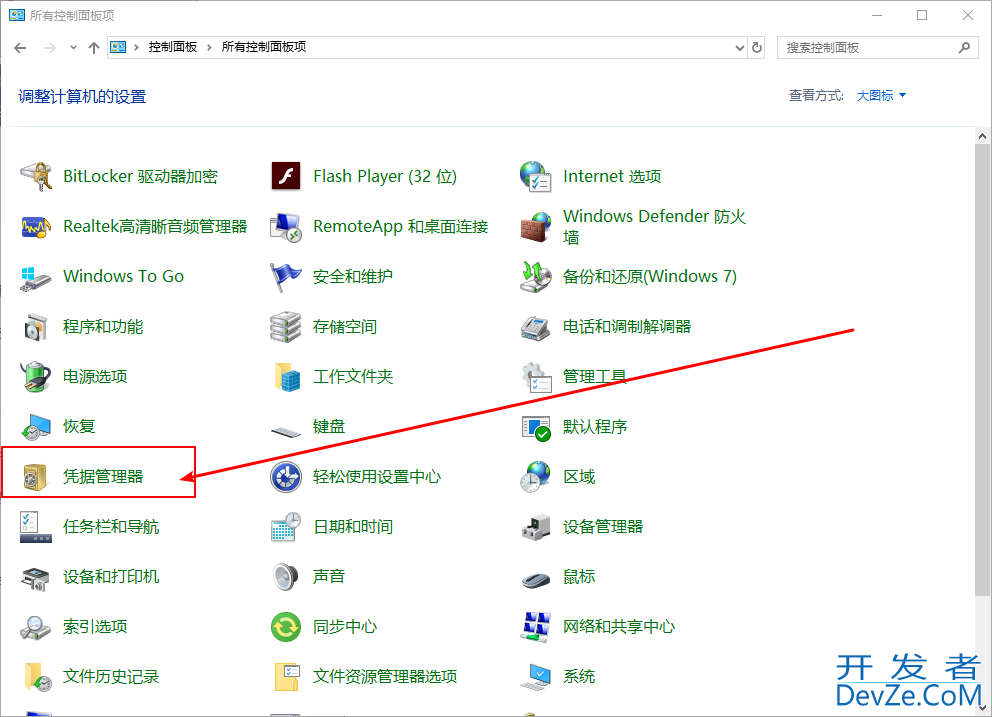Open 设备管理器 text link

603,527
